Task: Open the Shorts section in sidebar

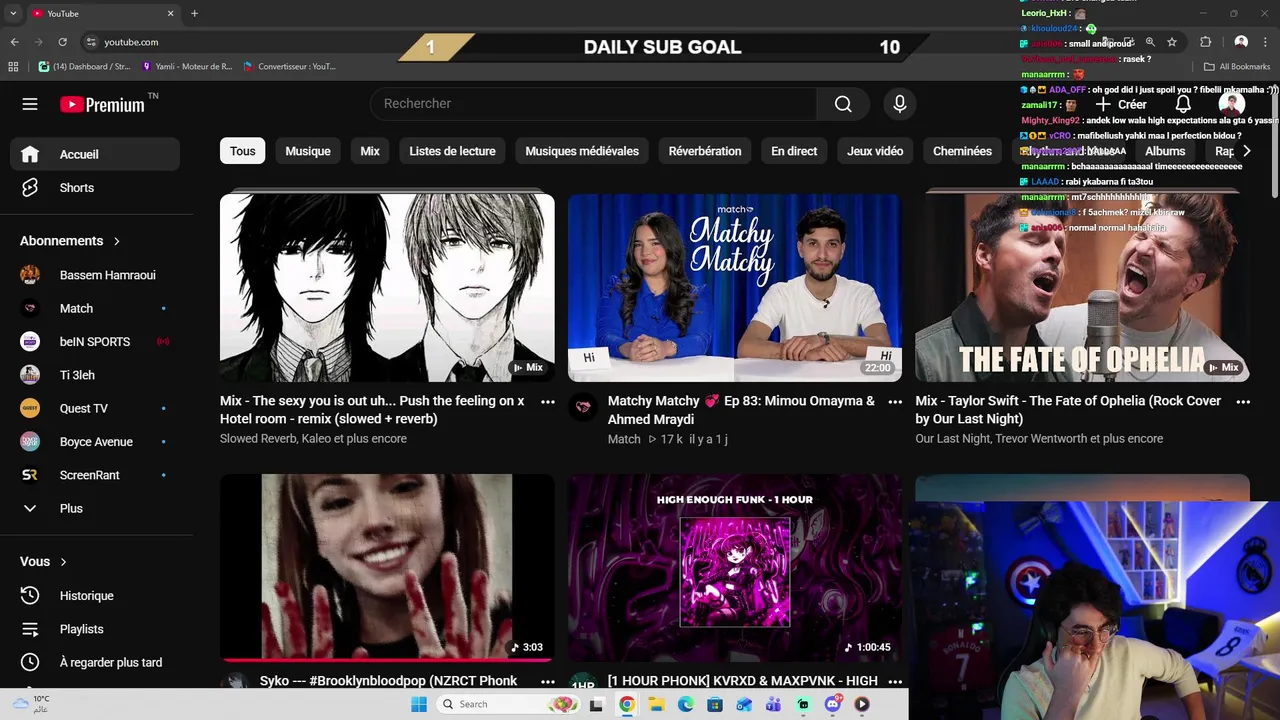Action: 95,188
